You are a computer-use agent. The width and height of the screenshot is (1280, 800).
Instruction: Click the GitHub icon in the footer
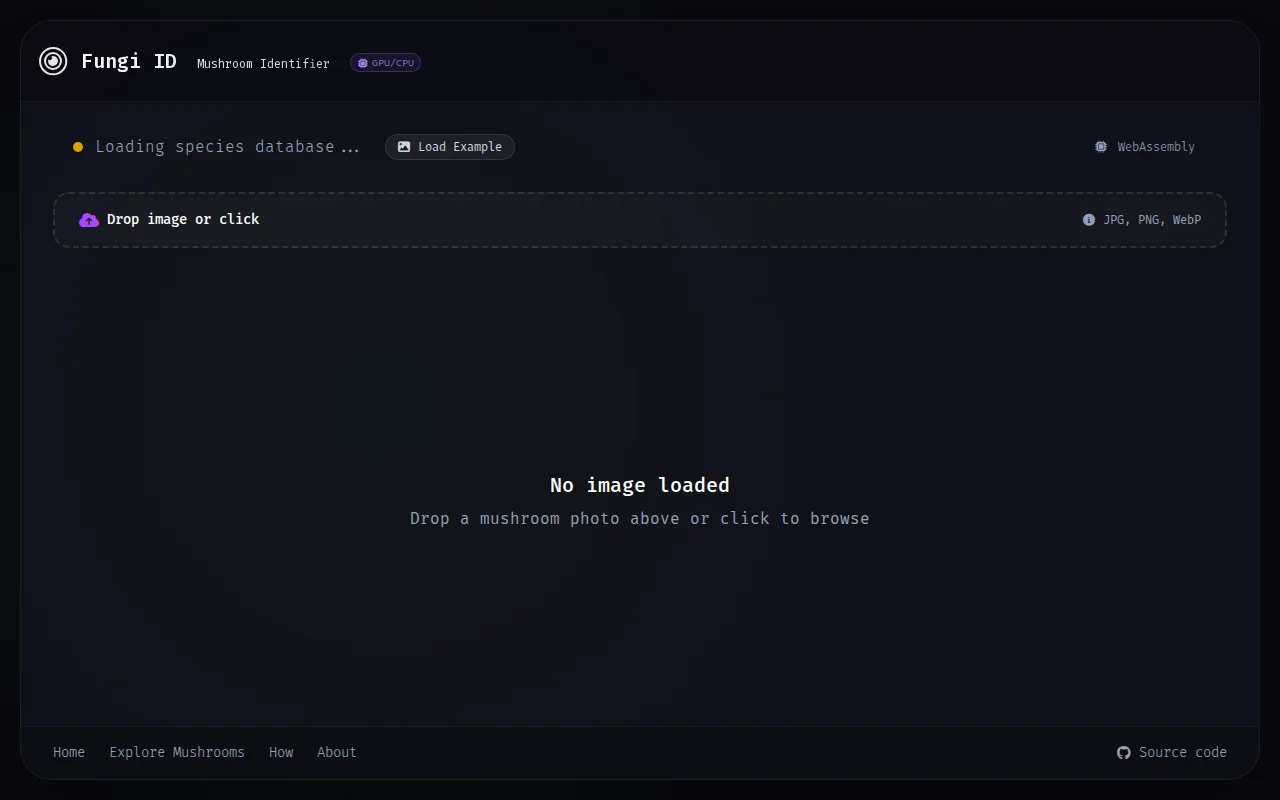pyautogui.click(x=1124, y=753)
